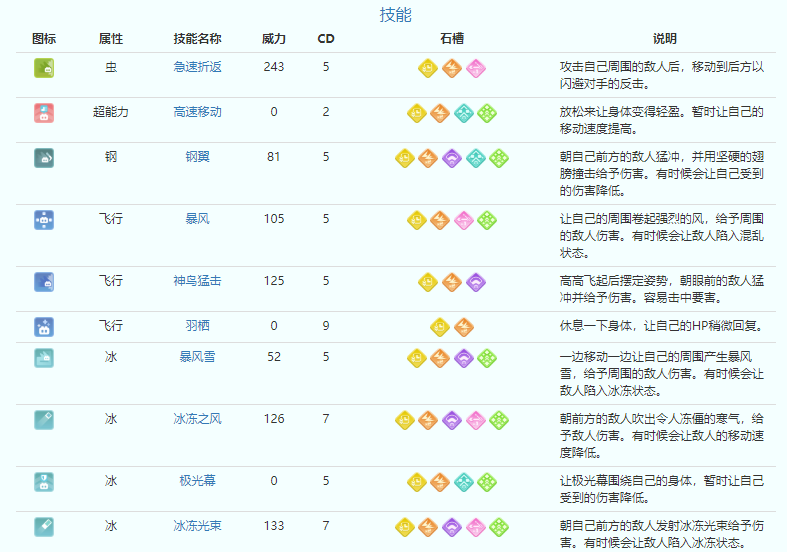Click the 羽栖 description text

pos(662,326)
